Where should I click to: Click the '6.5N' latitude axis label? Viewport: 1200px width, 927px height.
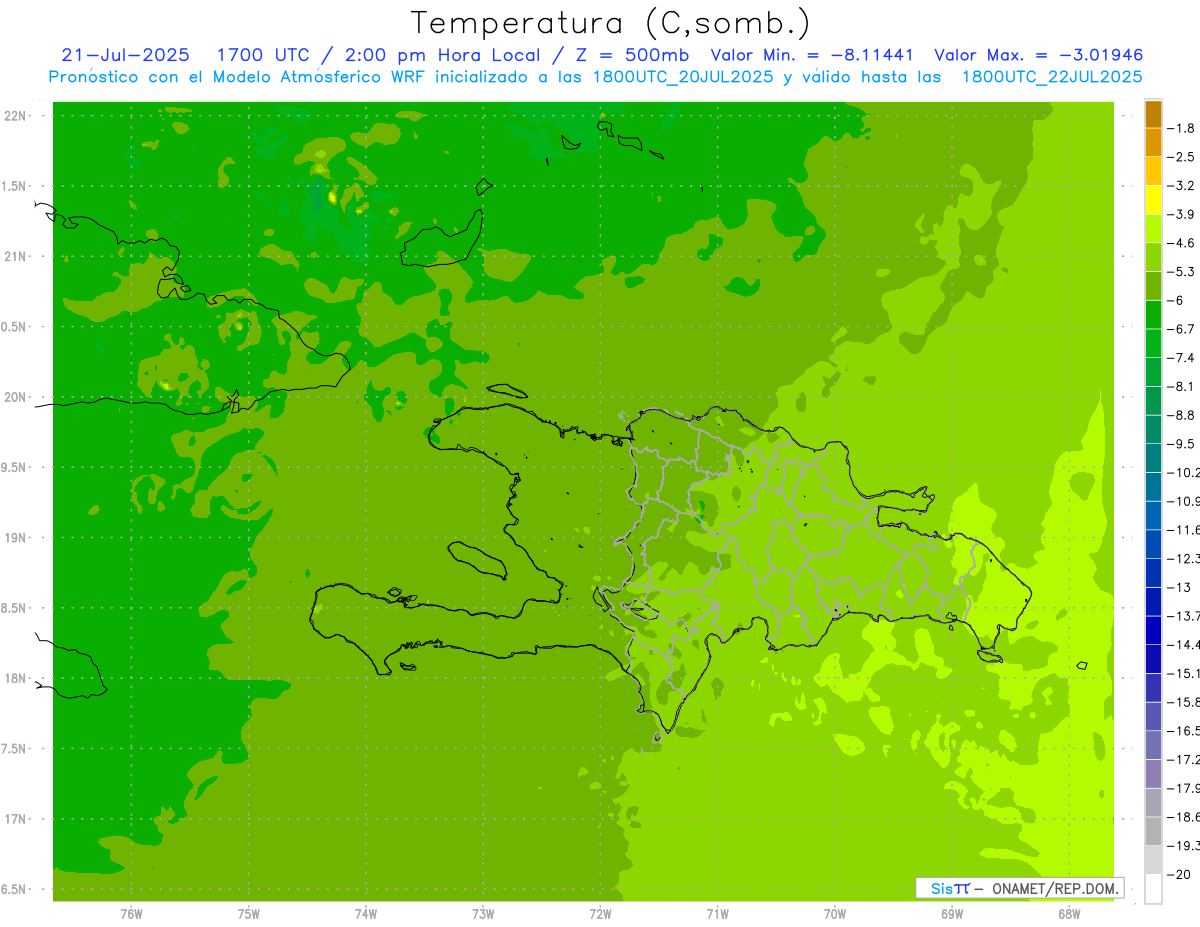coord(15,889)
